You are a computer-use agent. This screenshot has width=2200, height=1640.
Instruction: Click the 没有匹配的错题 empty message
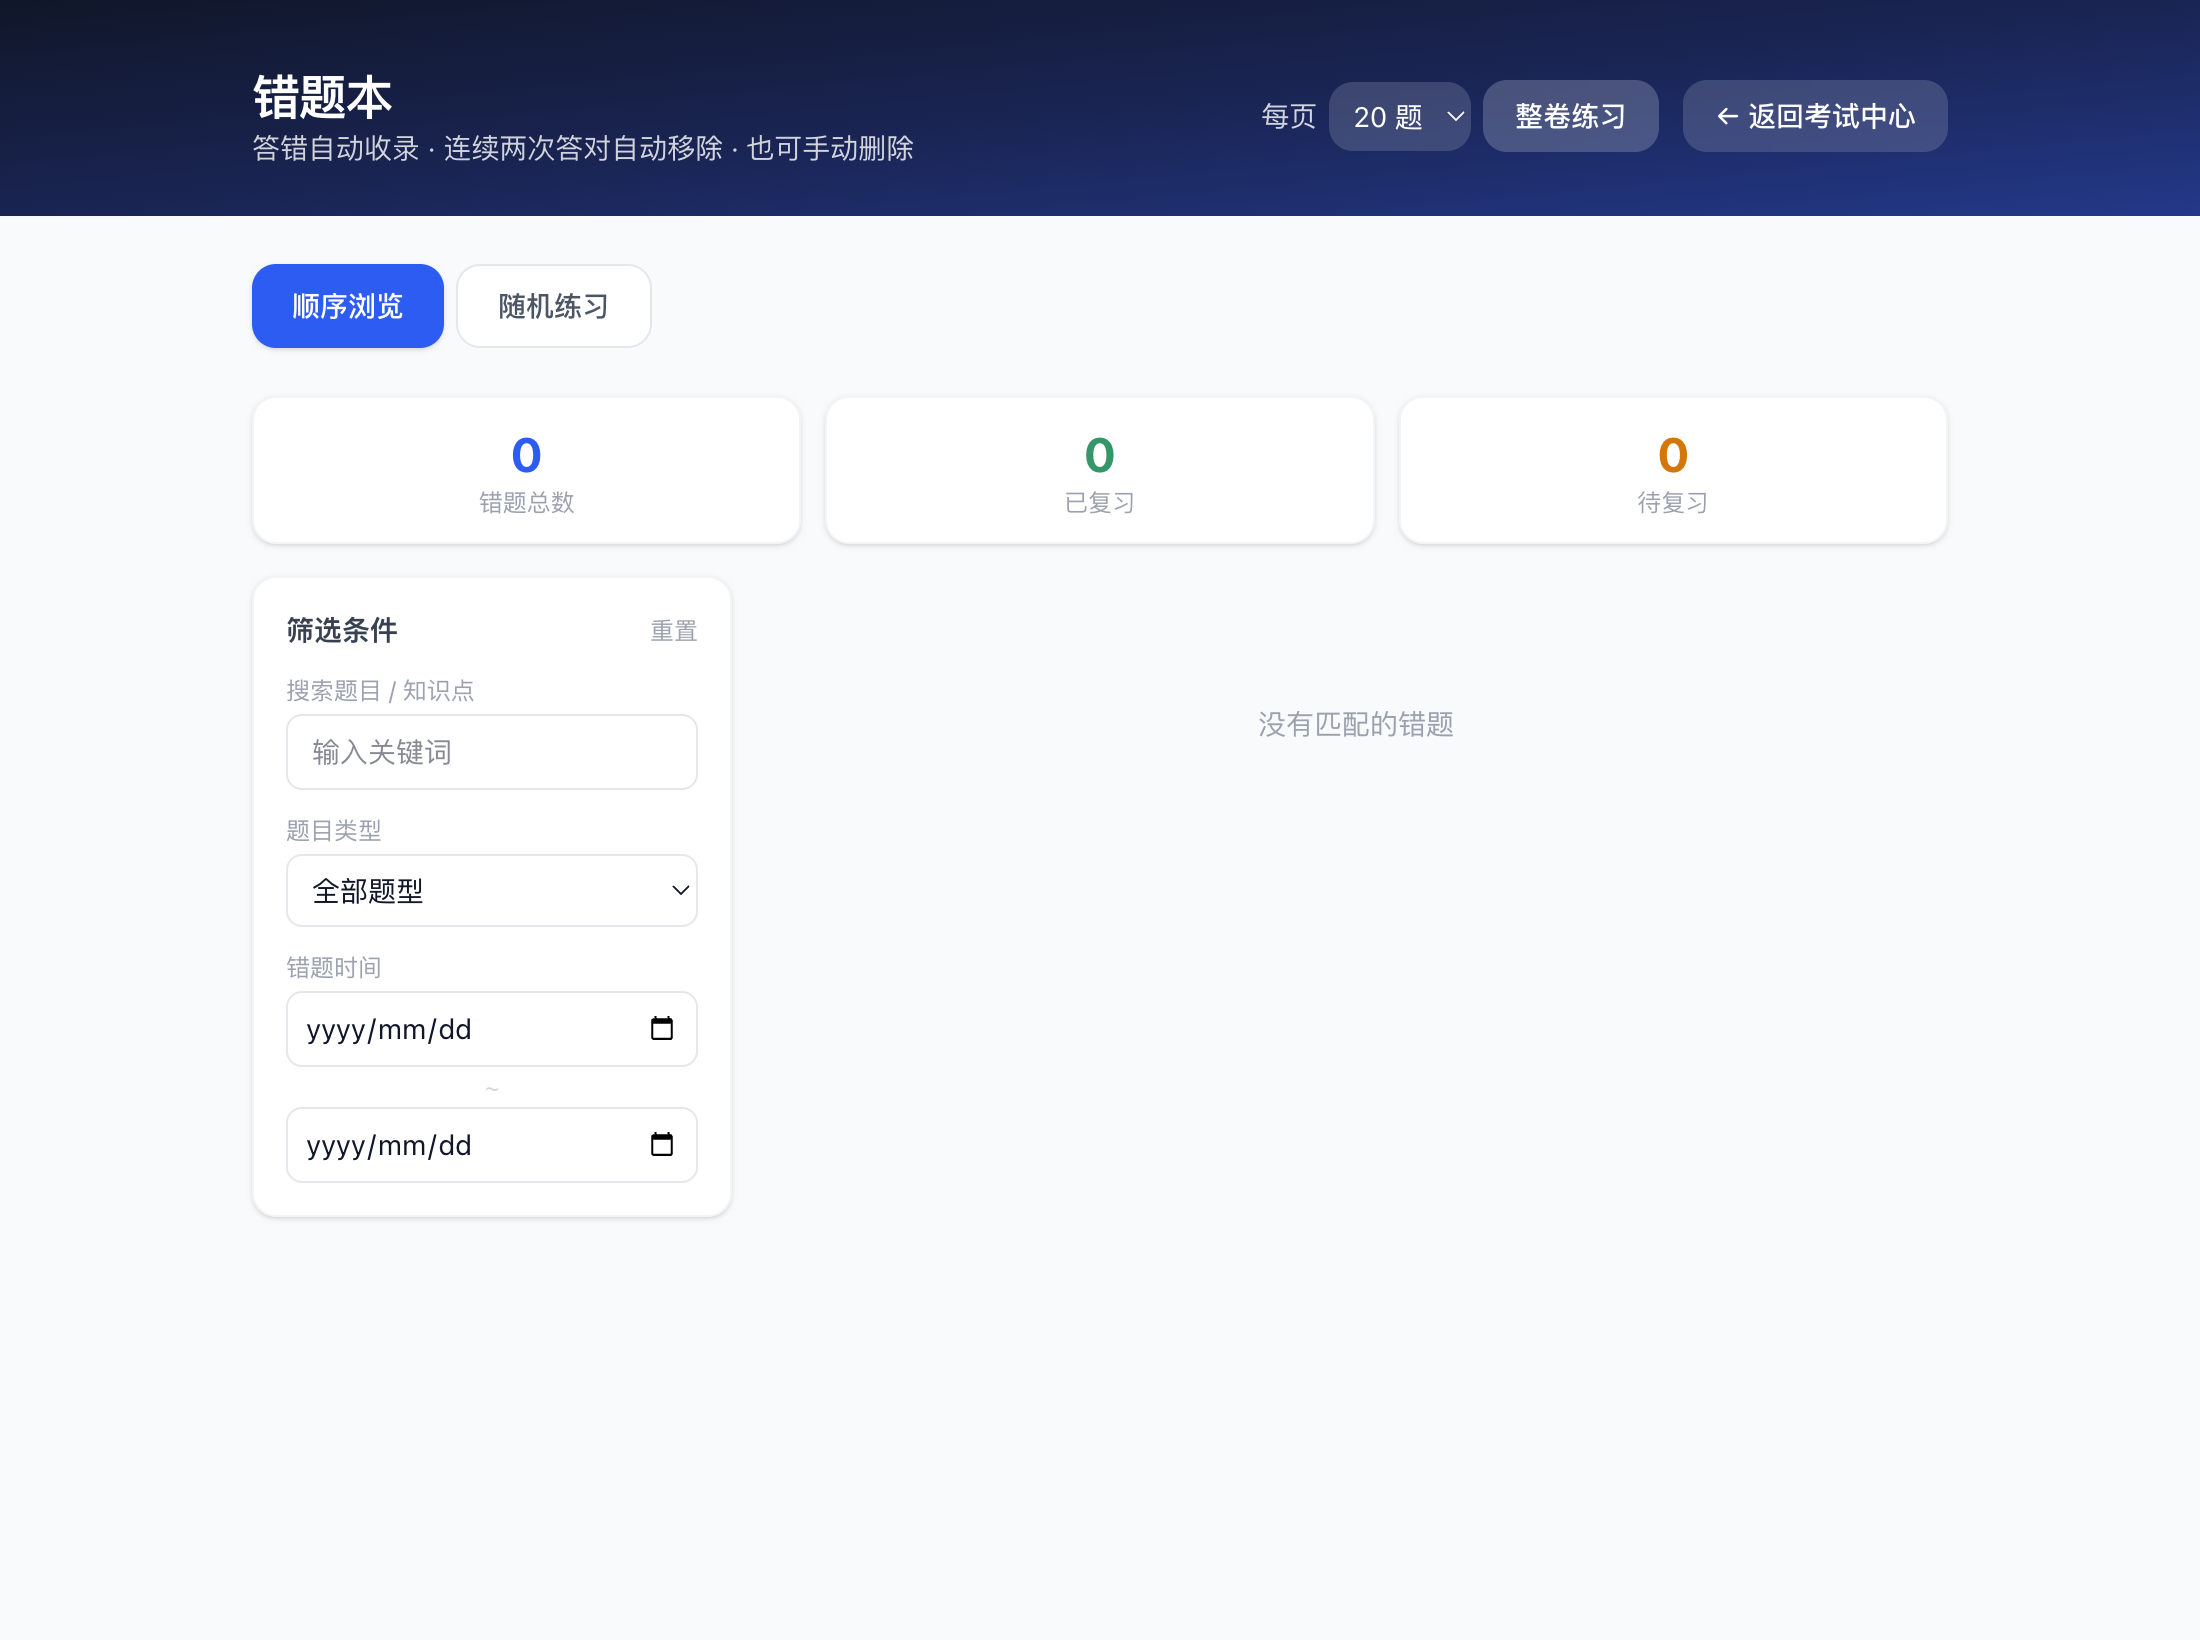[x=1356, y=724]
